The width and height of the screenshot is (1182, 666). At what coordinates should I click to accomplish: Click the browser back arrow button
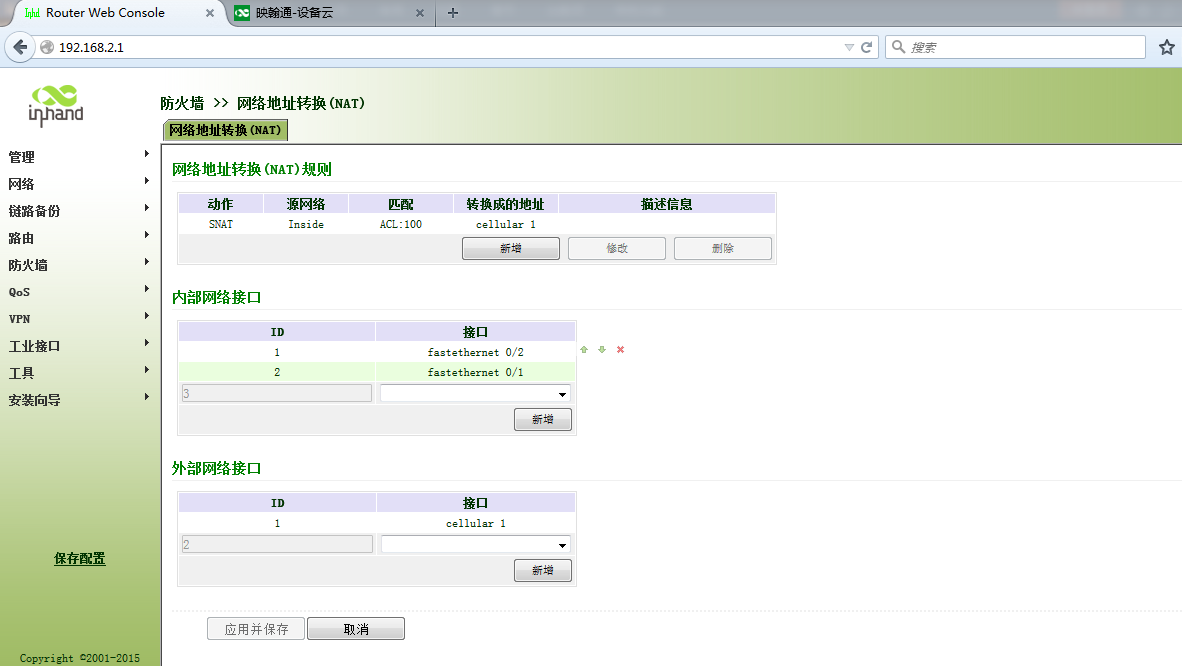pyautogui.click(x=20, y=47)
